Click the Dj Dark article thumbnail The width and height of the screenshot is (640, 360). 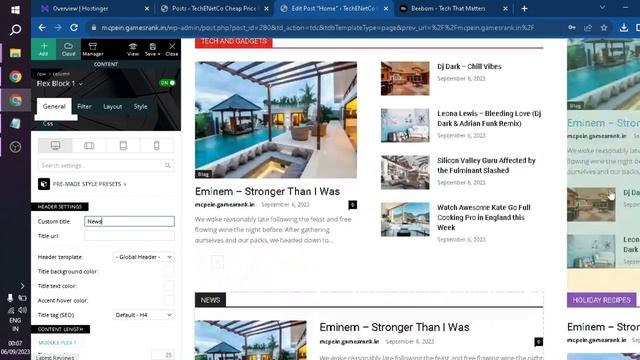(405, 78)
